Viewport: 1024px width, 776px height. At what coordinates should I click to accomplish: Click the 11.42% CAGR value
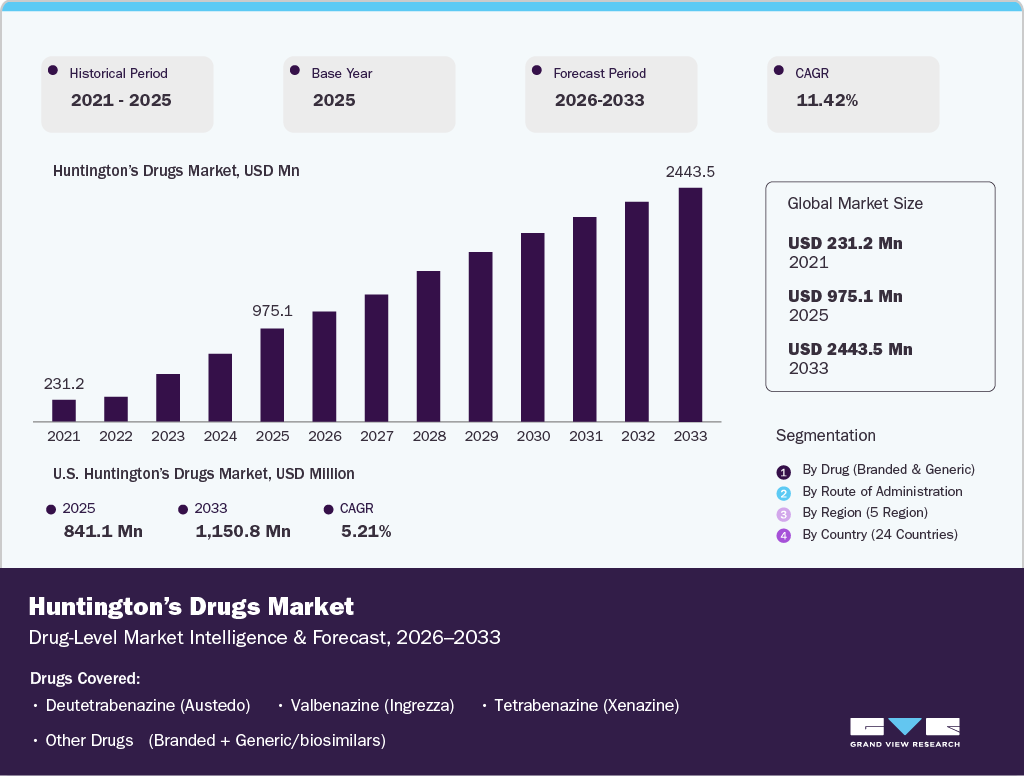pyautogui.click(x=827, y=100)
